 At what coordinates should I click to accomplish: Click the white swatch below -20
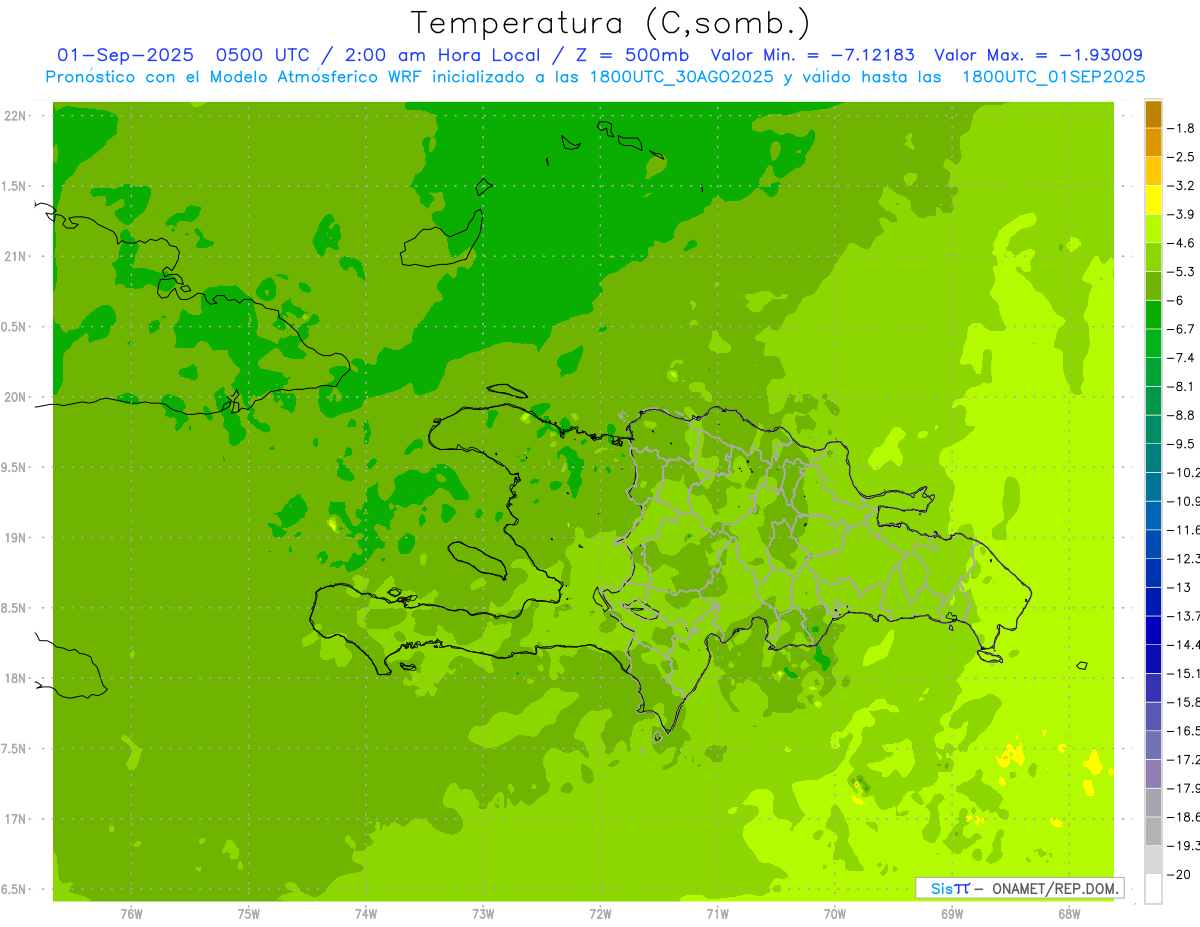click(x=1153, y=888)
